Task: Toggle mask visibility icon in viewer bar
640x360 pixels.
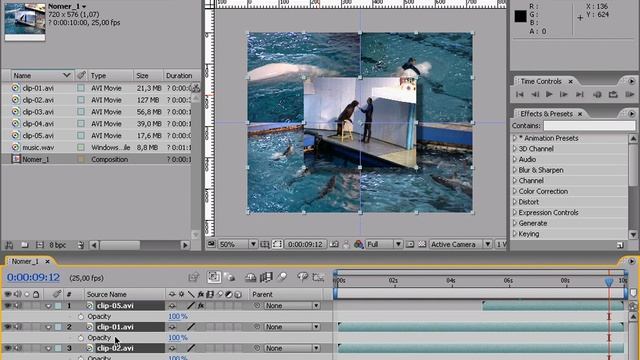Action: tap(278, 244)
